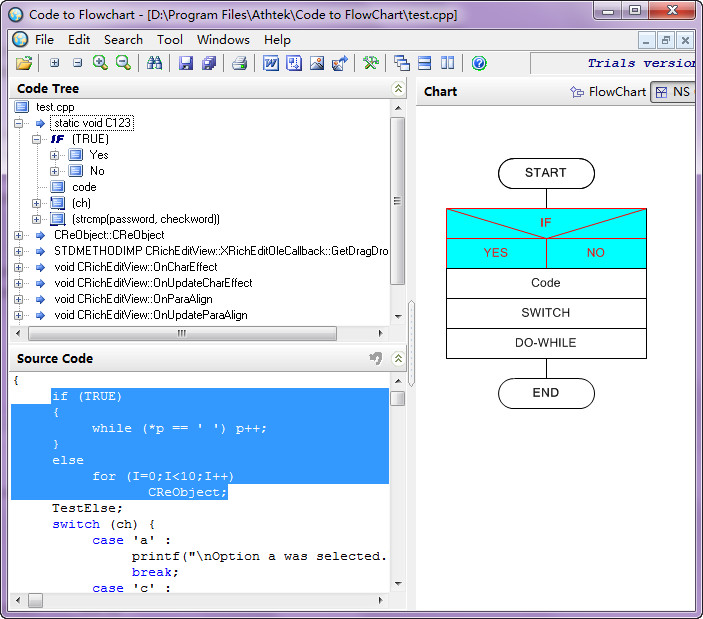Select test.cpp in the code tree

[55, 107]
